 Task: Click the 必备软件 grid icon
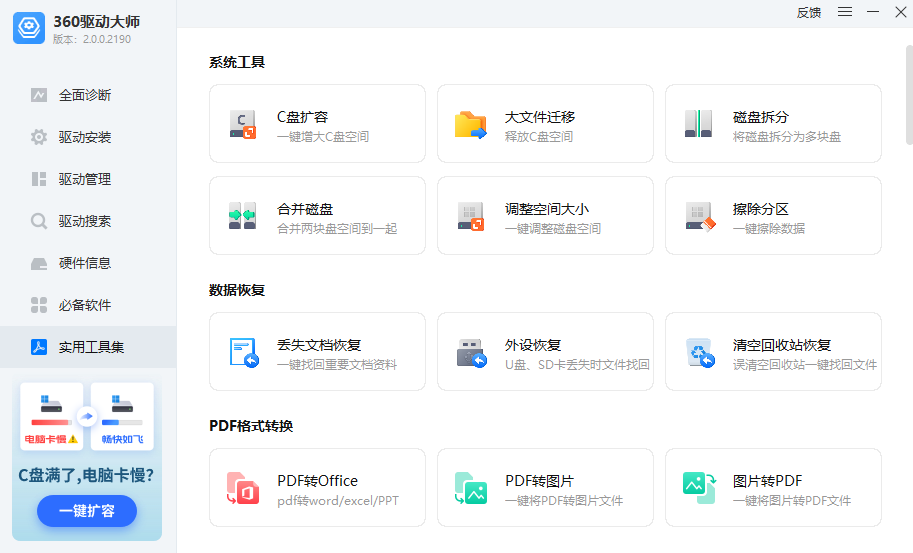[x=39, y=305]
